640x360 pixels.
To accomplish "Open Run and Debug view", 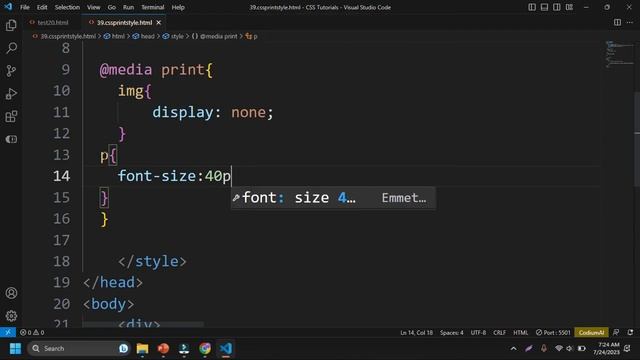I will pyautogui.click(x=11, y=94).
